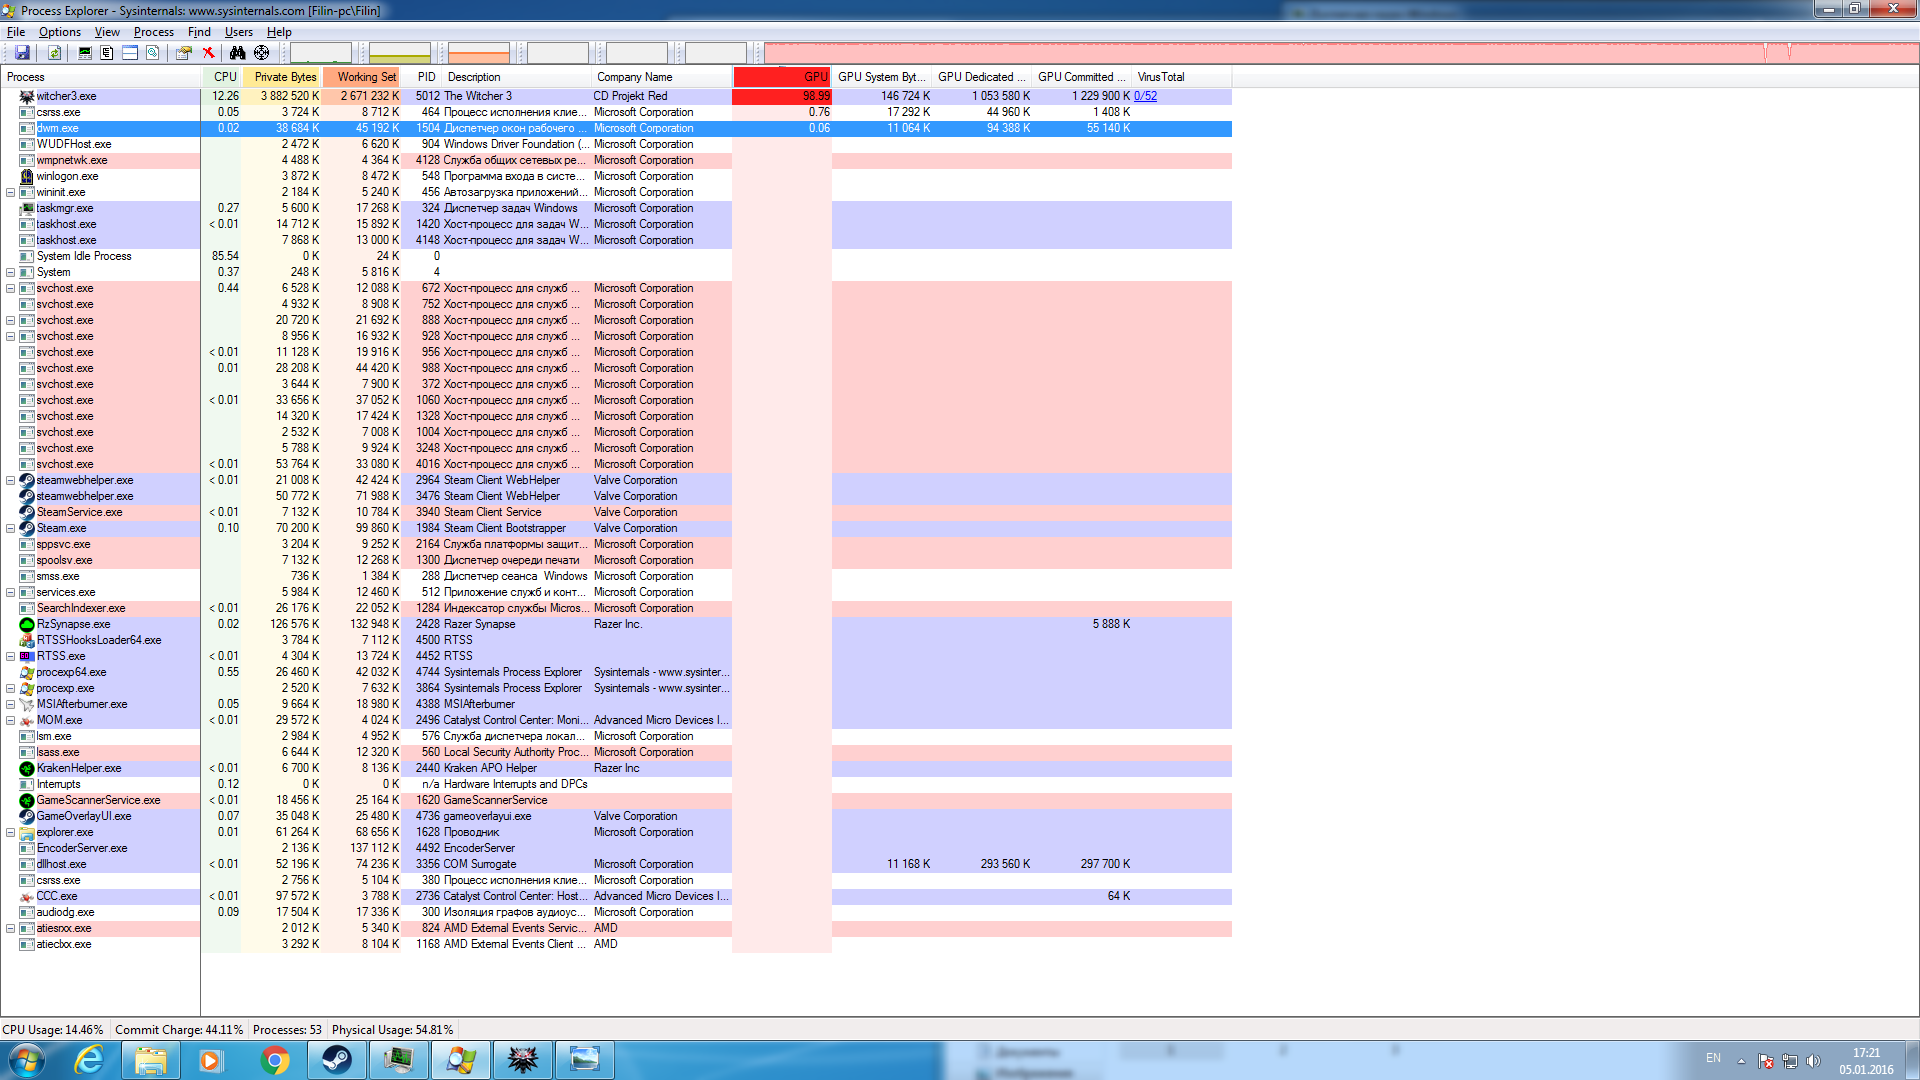Click the commit history mini graph
The width and height of the screenshot is (1920, 1080).
pos(399,53)
